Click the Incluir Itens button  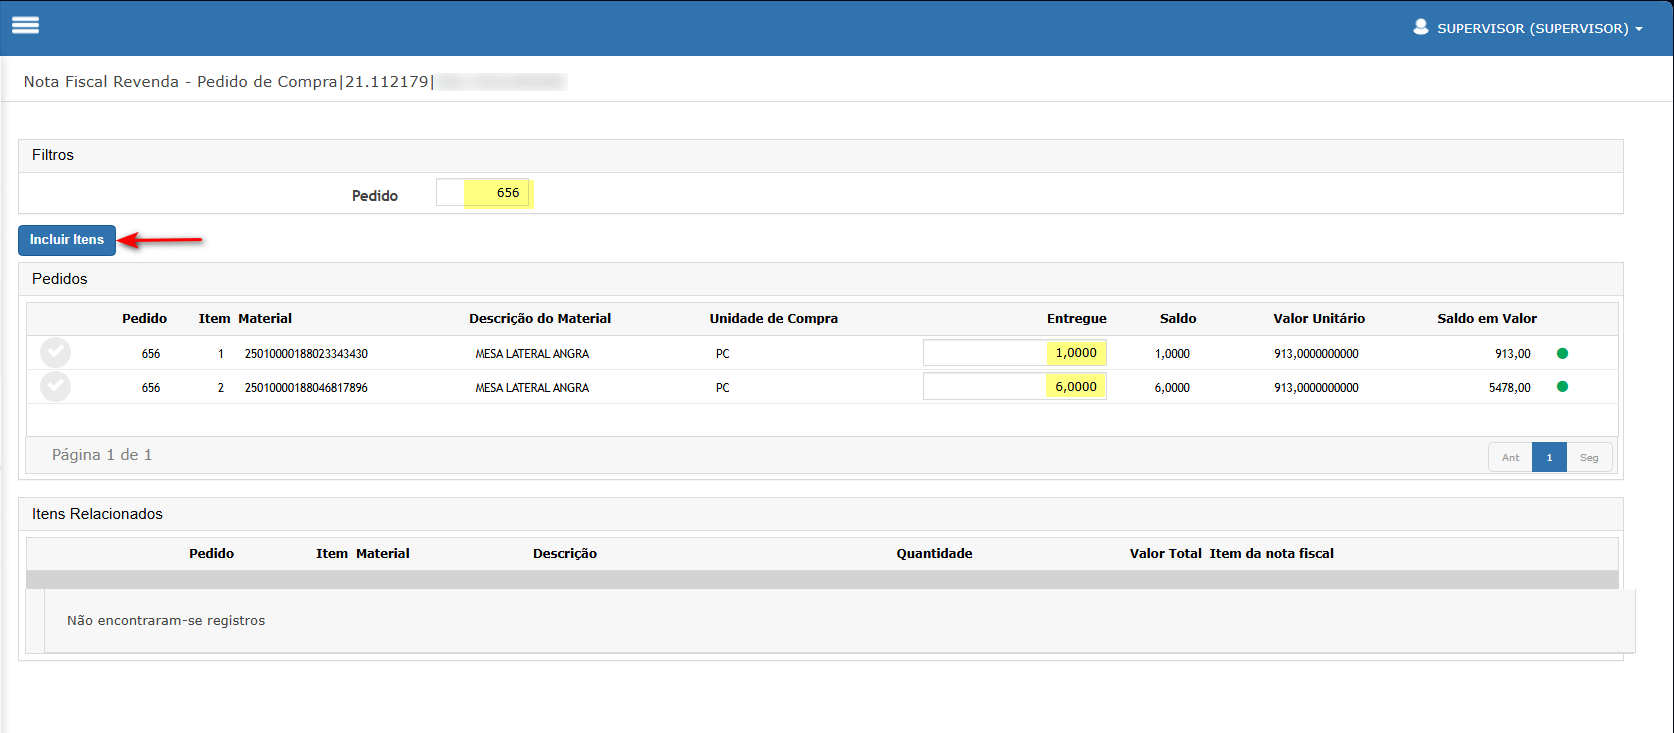[x=67, y=240]
